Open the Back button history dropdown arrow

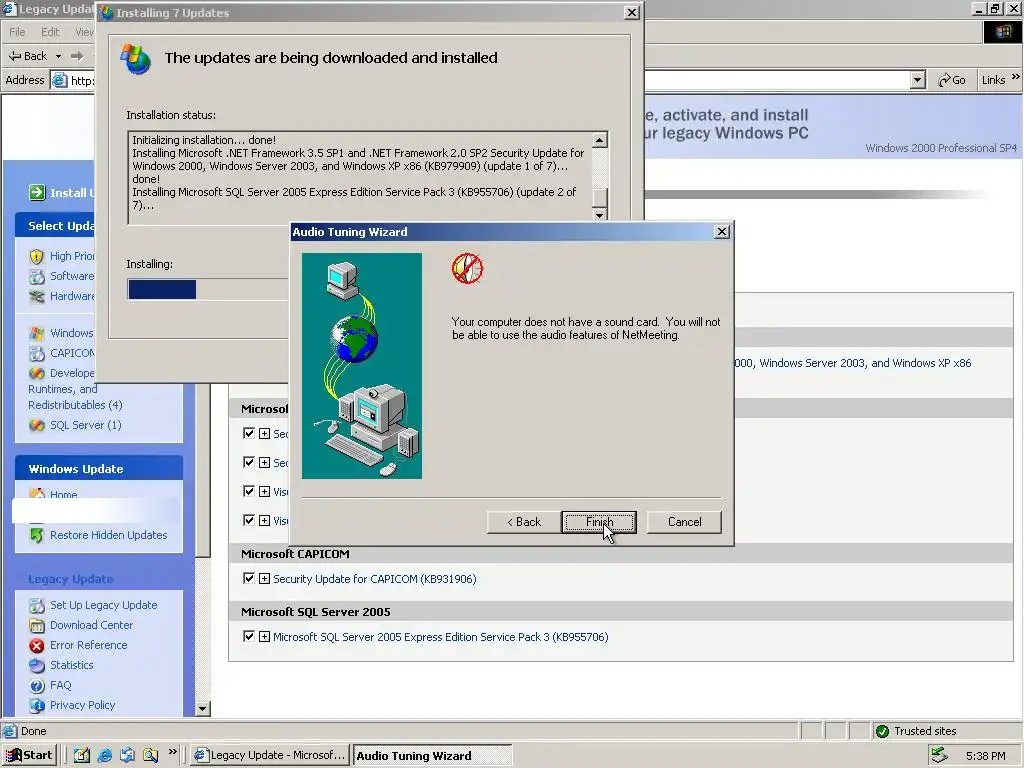(x=58, y=56)
